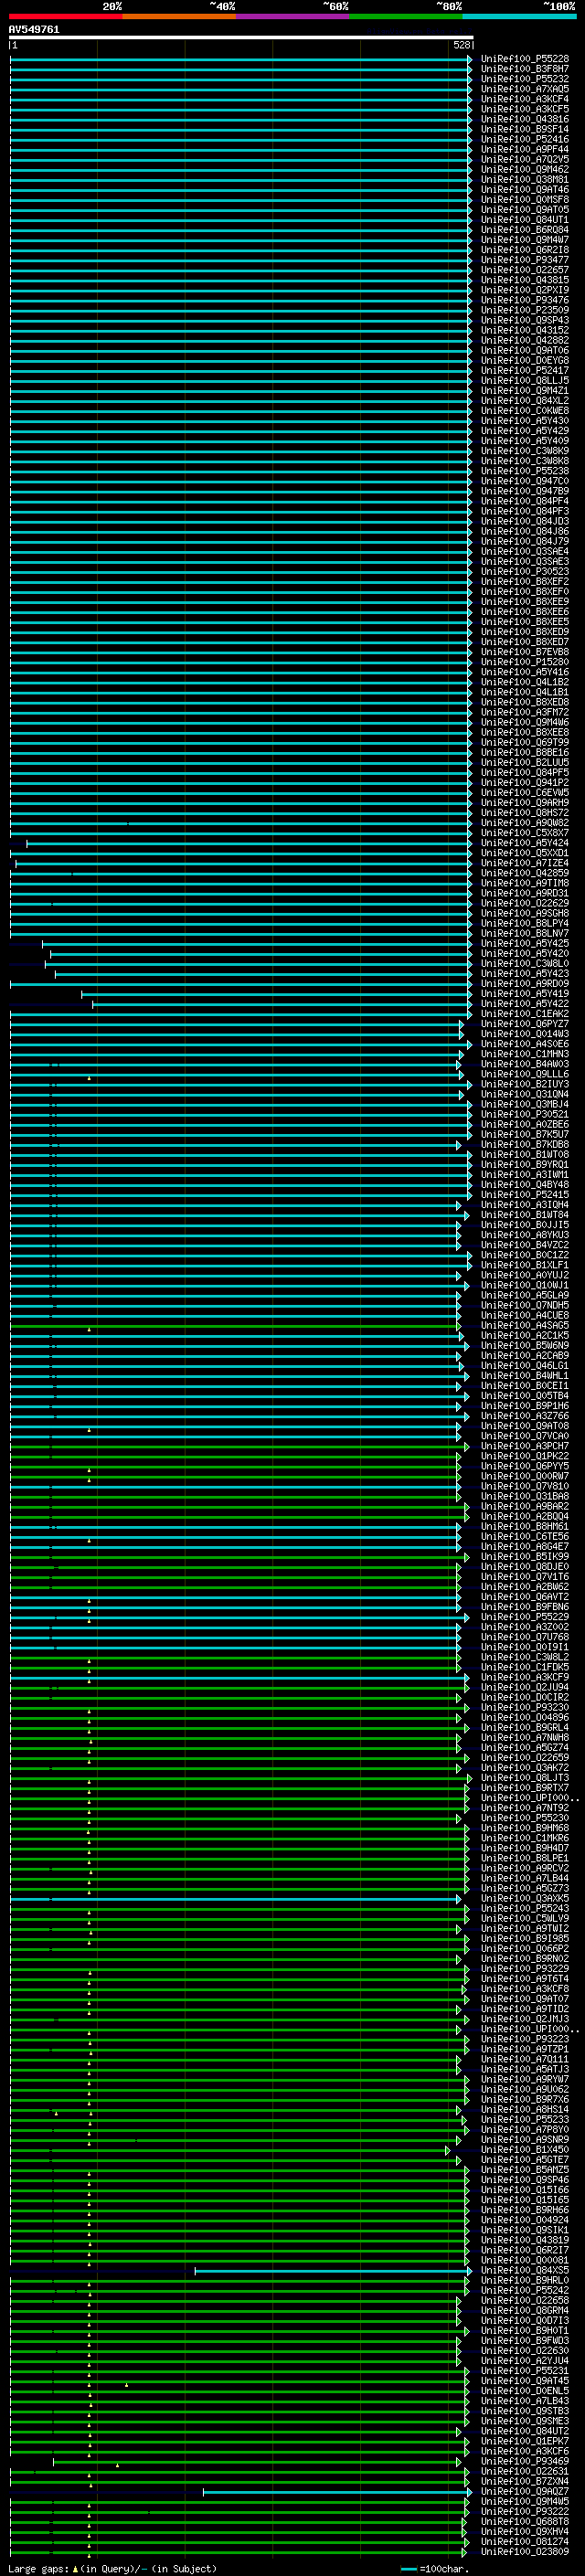Choose the UniRef100_P93477 entry

524,260
